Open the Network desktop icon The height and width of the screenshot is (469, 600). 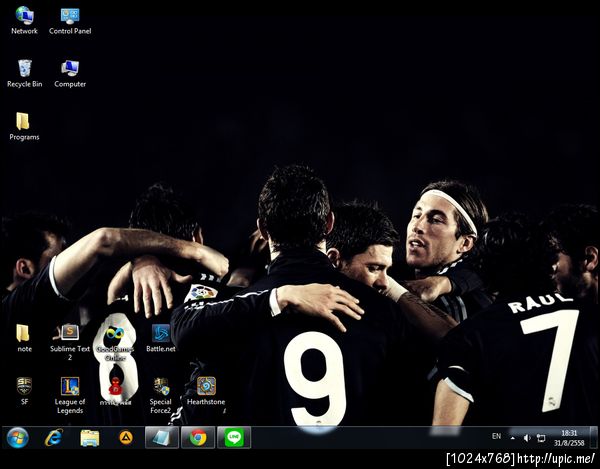(24, 21)
